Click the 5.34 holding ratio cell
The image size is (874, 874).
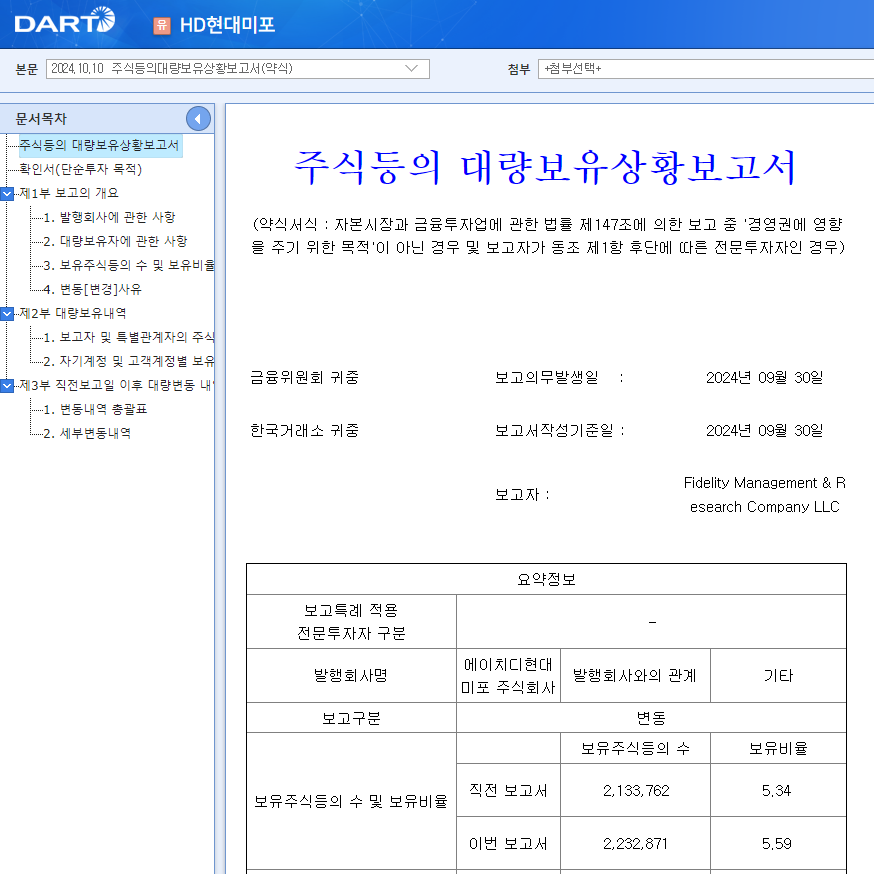coord(776,790)
